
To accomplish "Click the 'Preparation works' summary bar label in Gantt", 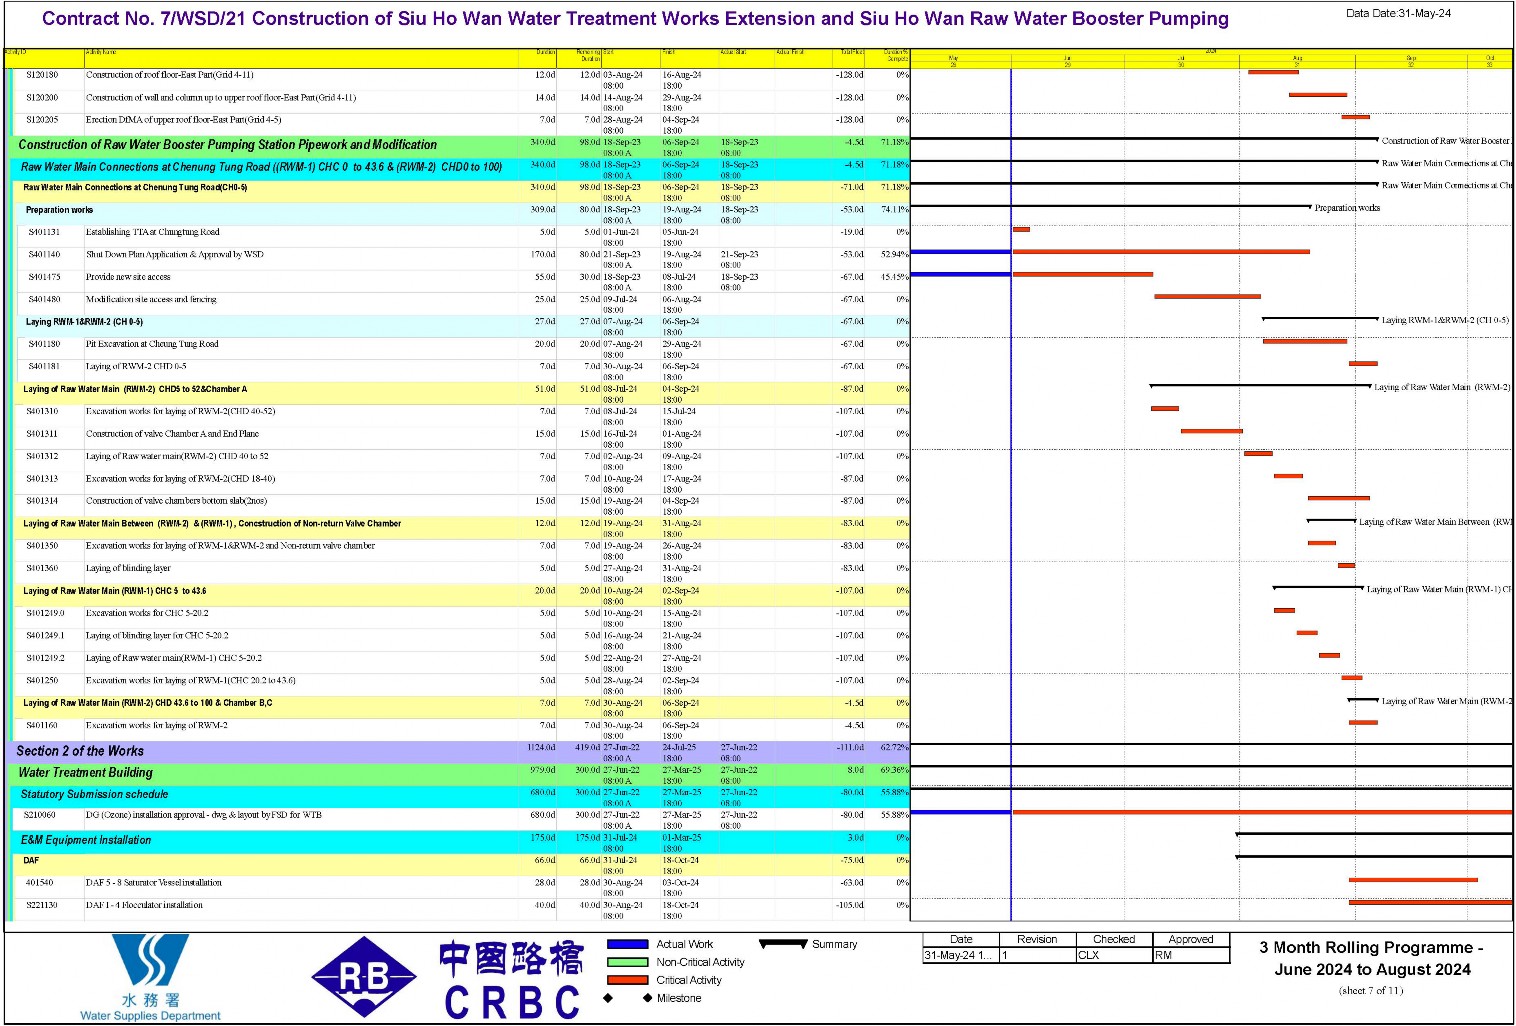I will [x=1347, y=208].
